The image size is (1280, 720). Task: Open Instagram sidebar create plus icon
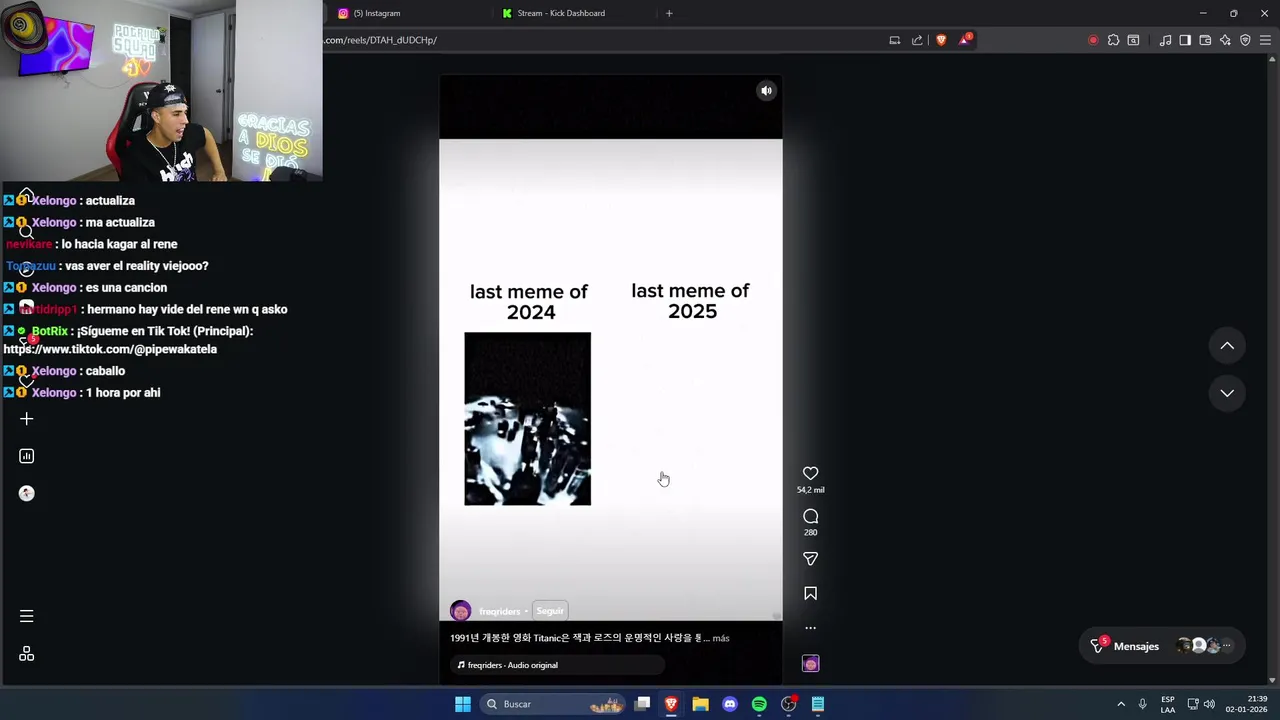click(x=27, y=419)
